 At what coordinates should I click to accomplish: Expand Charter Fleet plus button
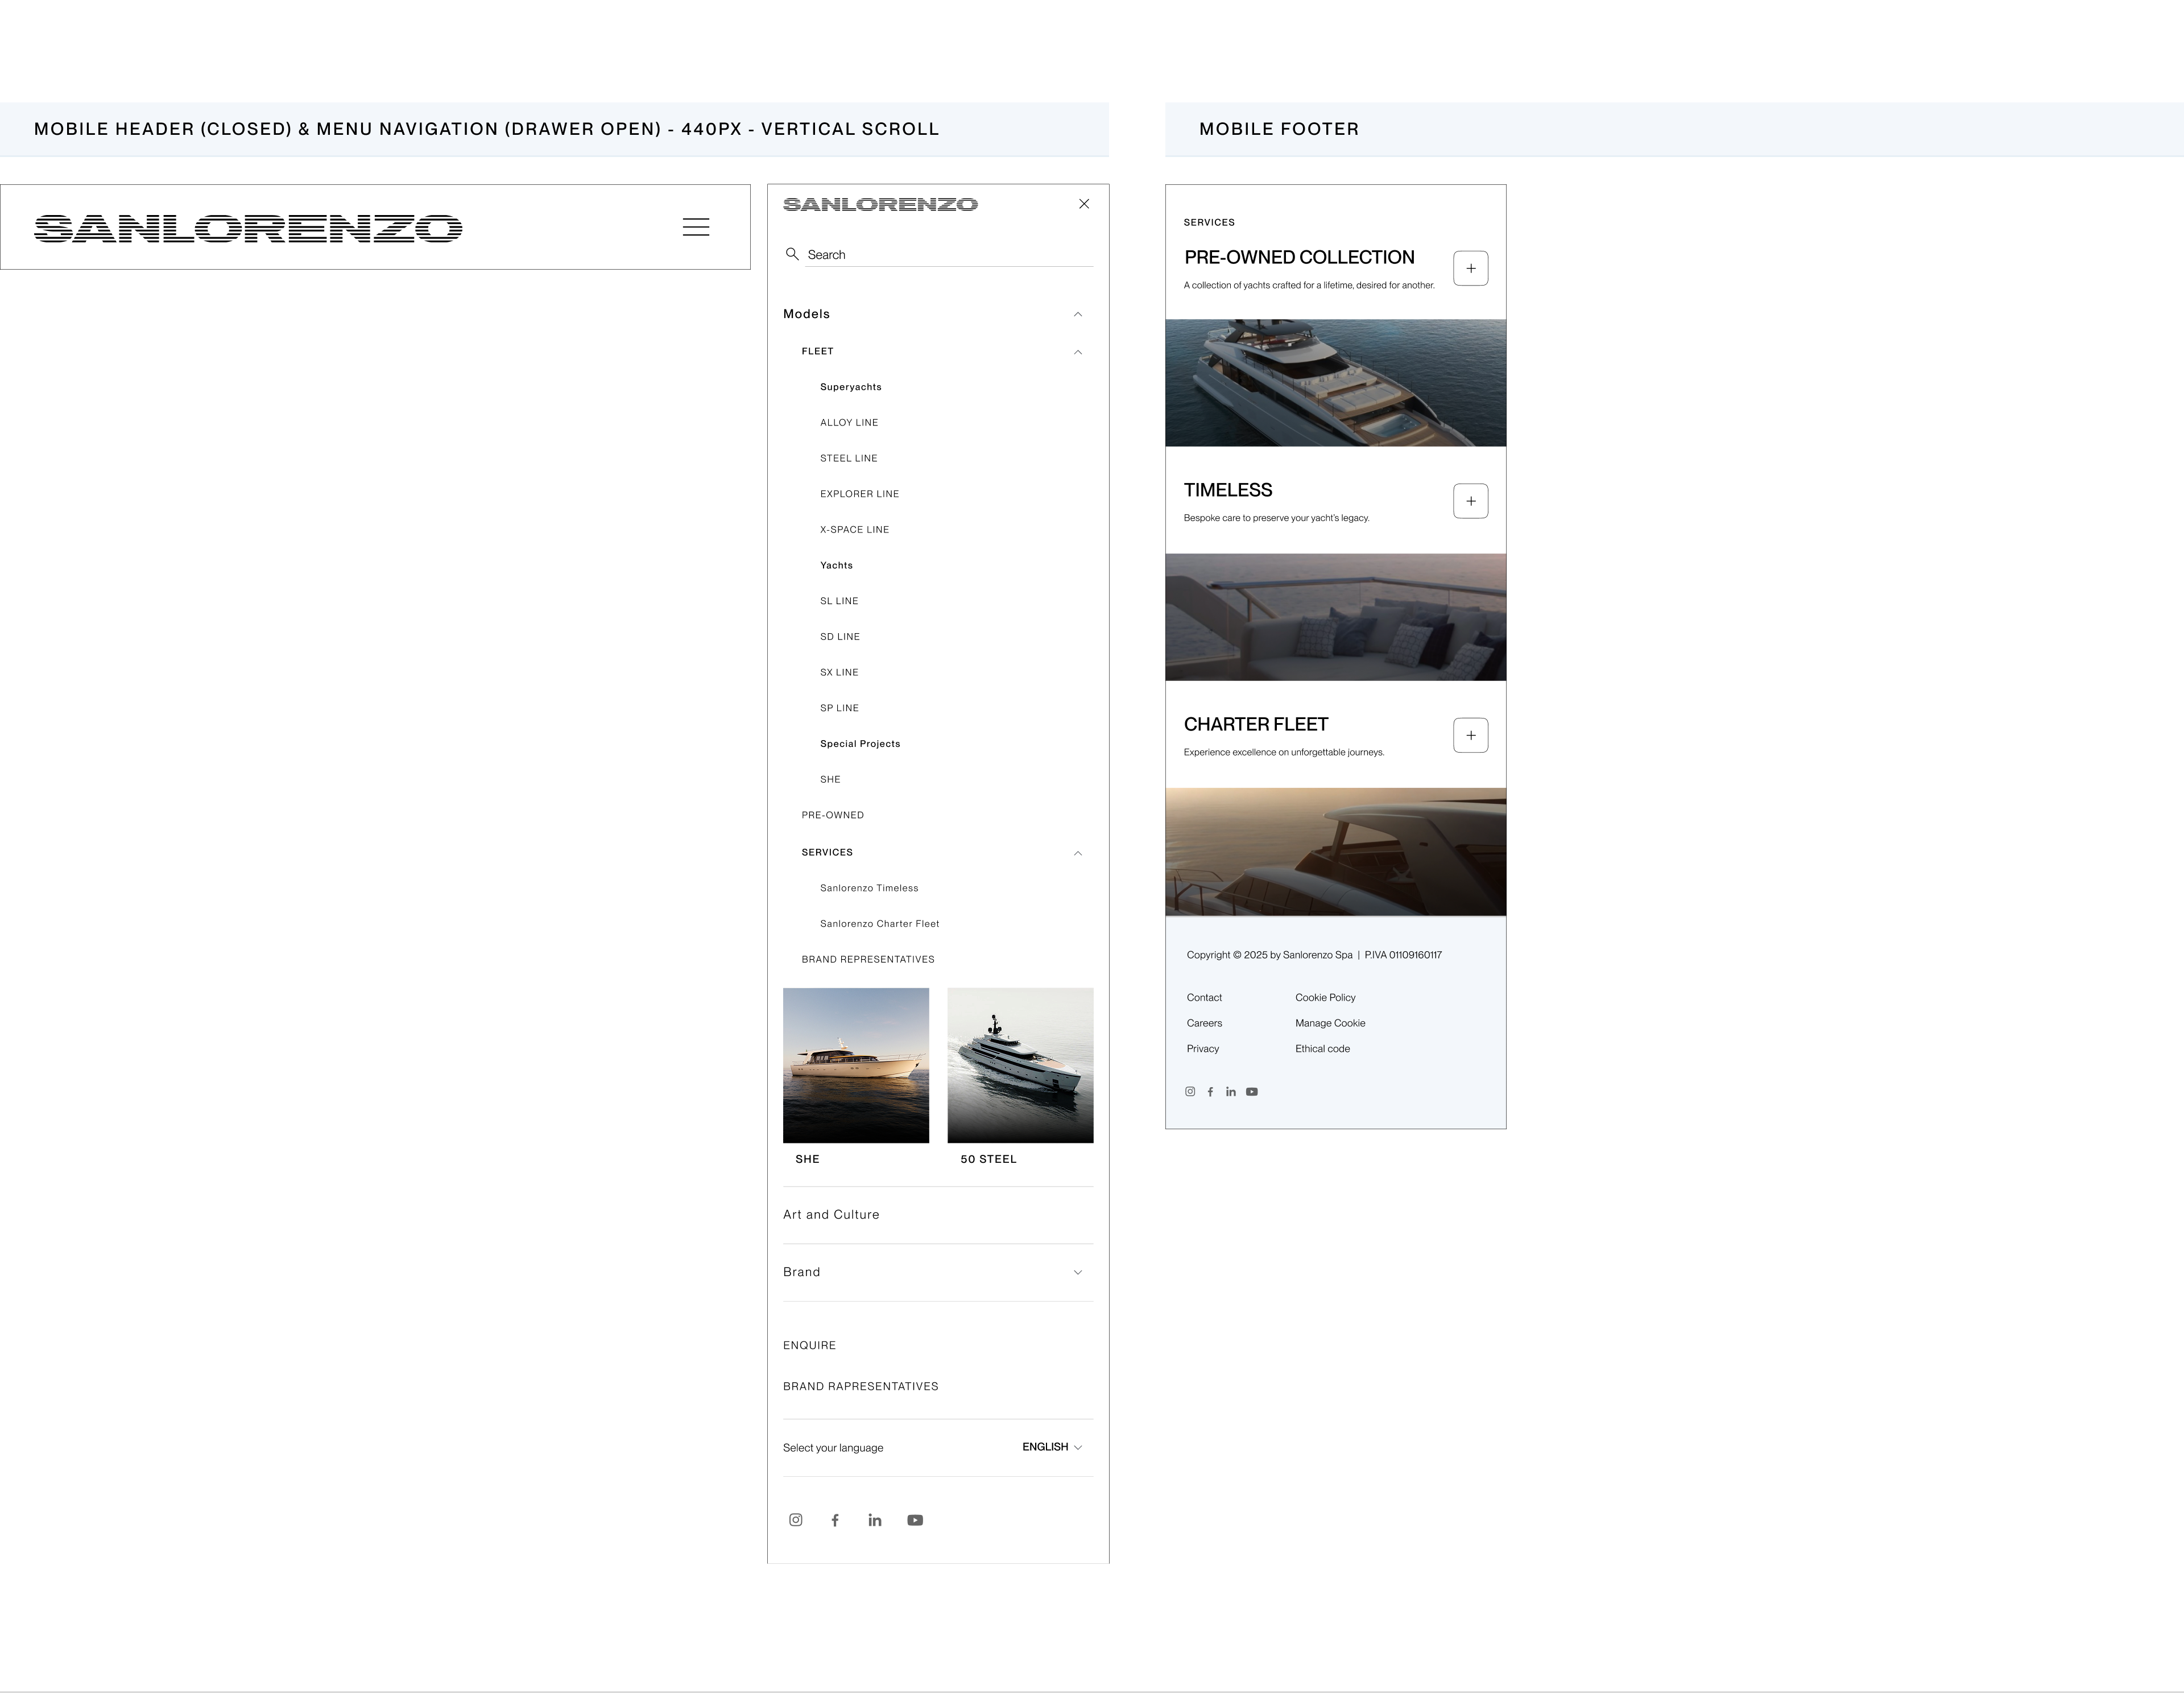(1471, 735)
